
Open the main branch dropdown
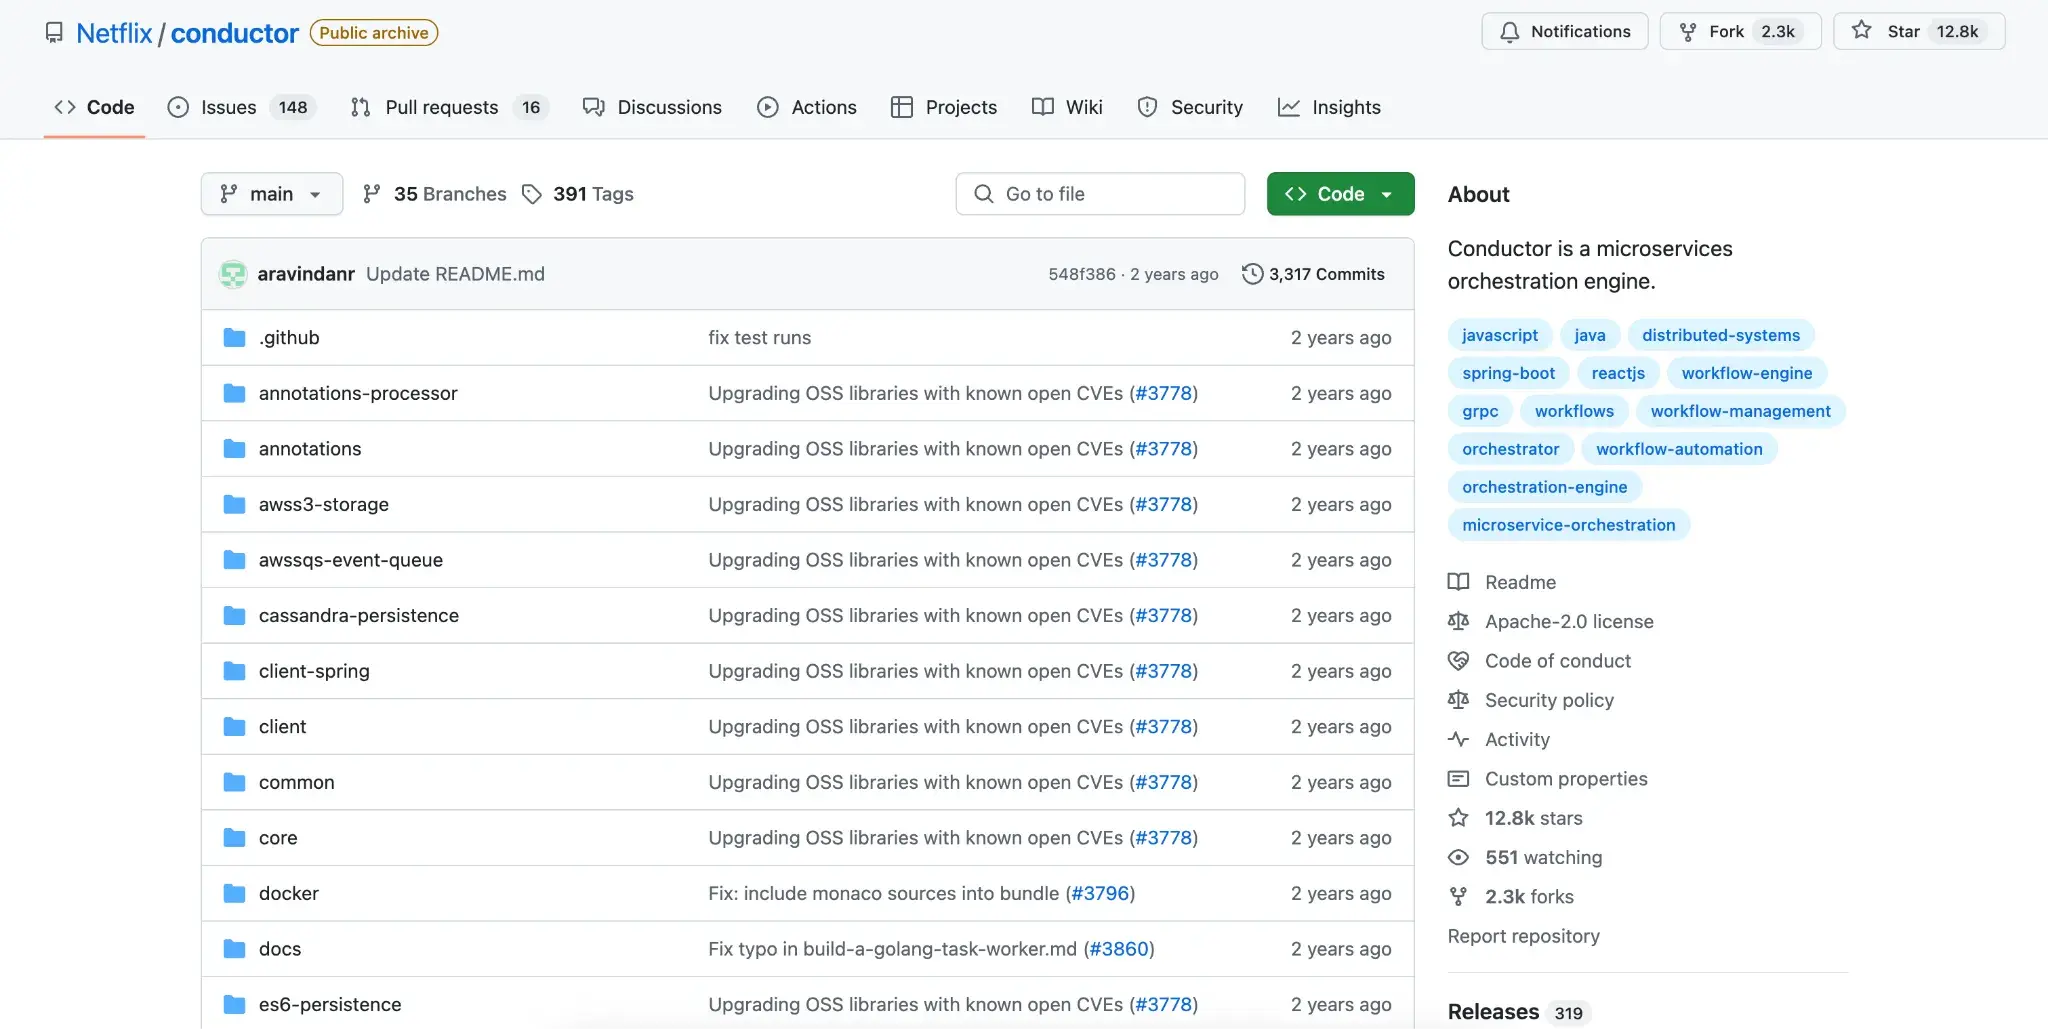coord(272,194)
